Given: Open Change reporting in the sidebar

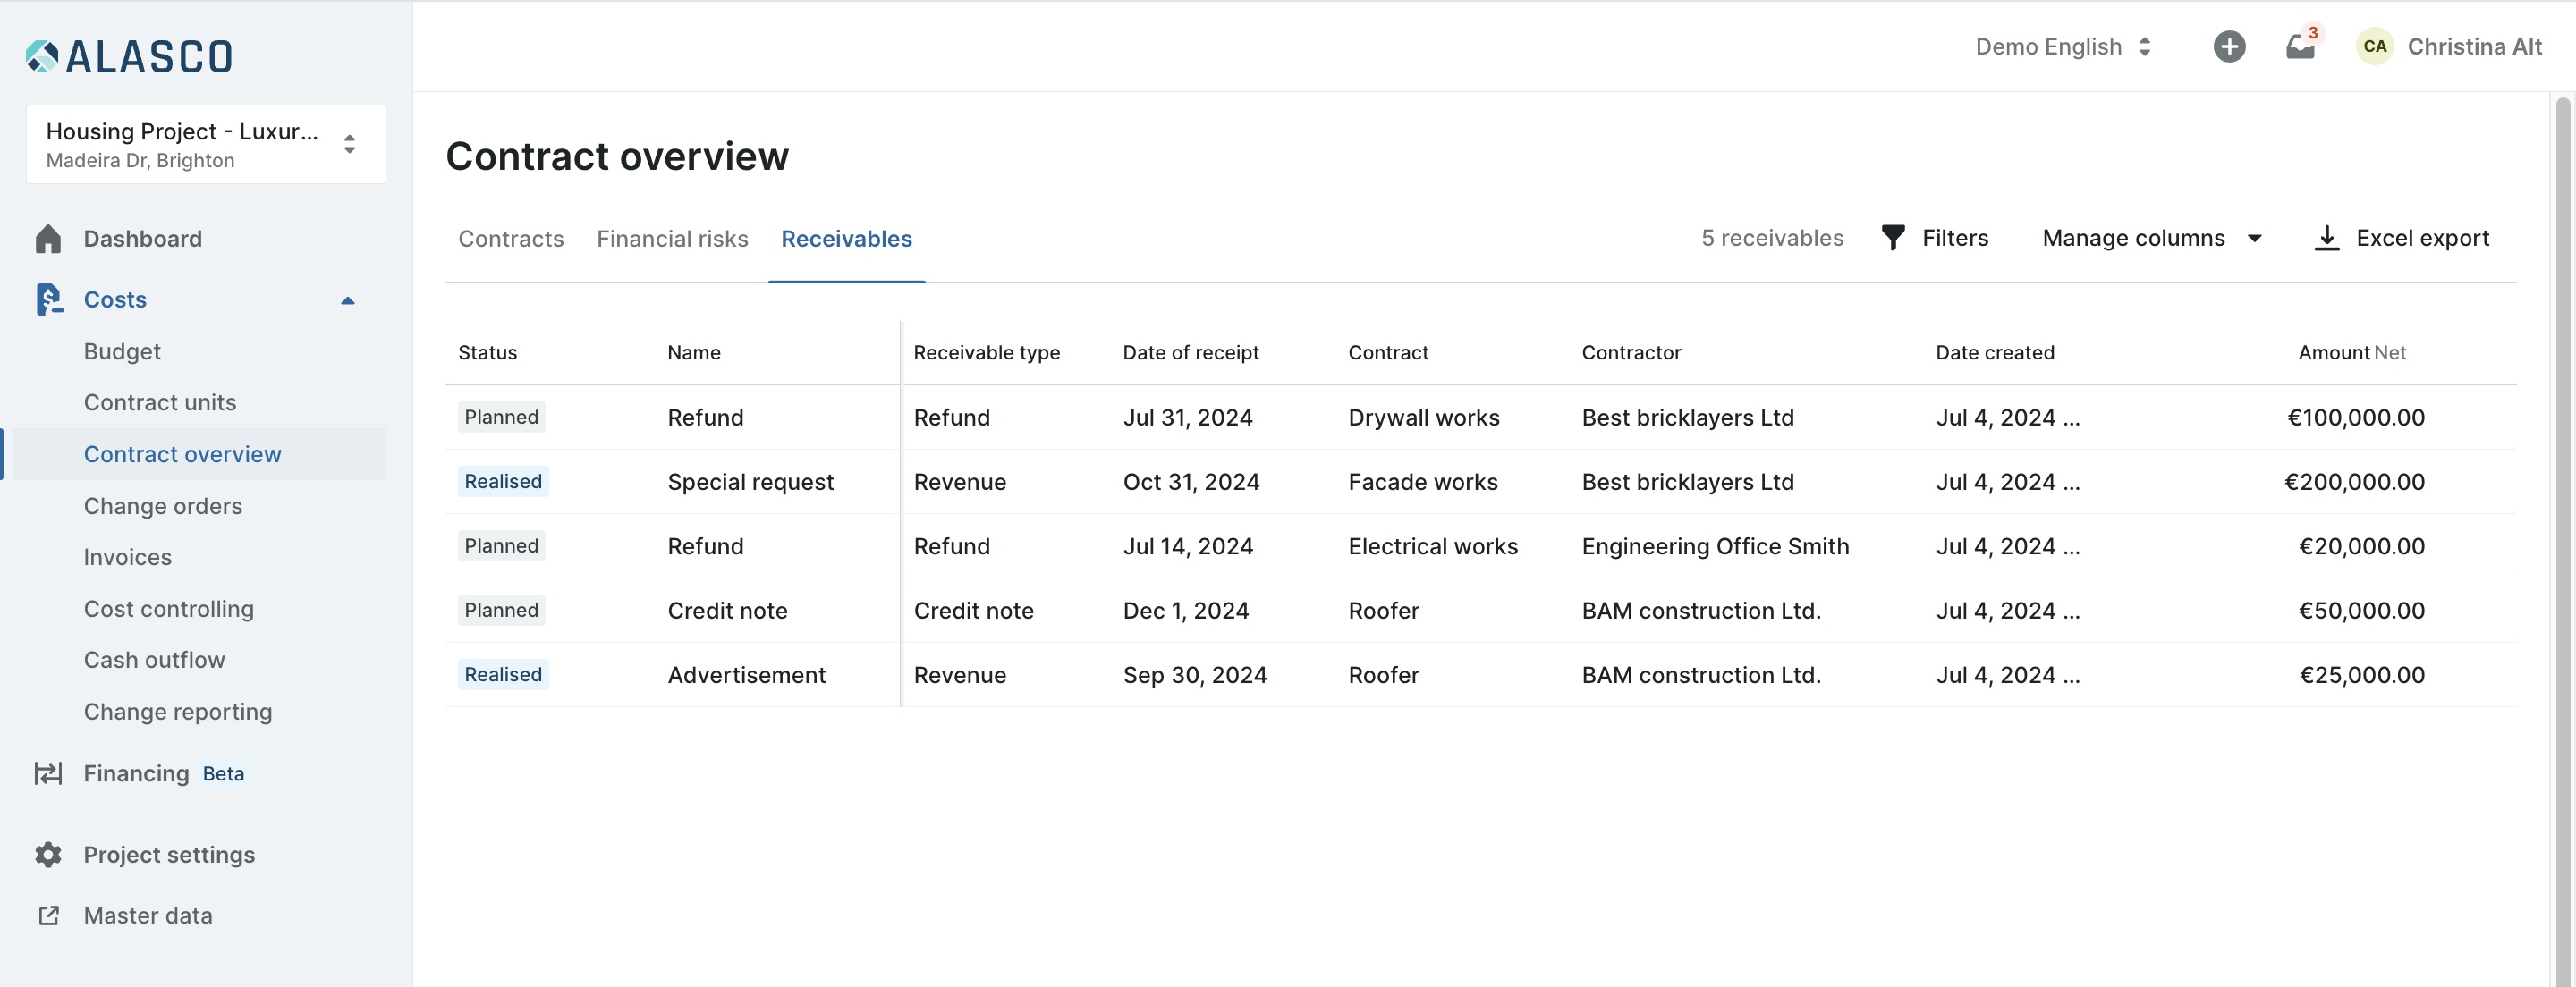Looking at the screenshot, I should (x=178, y=712).
